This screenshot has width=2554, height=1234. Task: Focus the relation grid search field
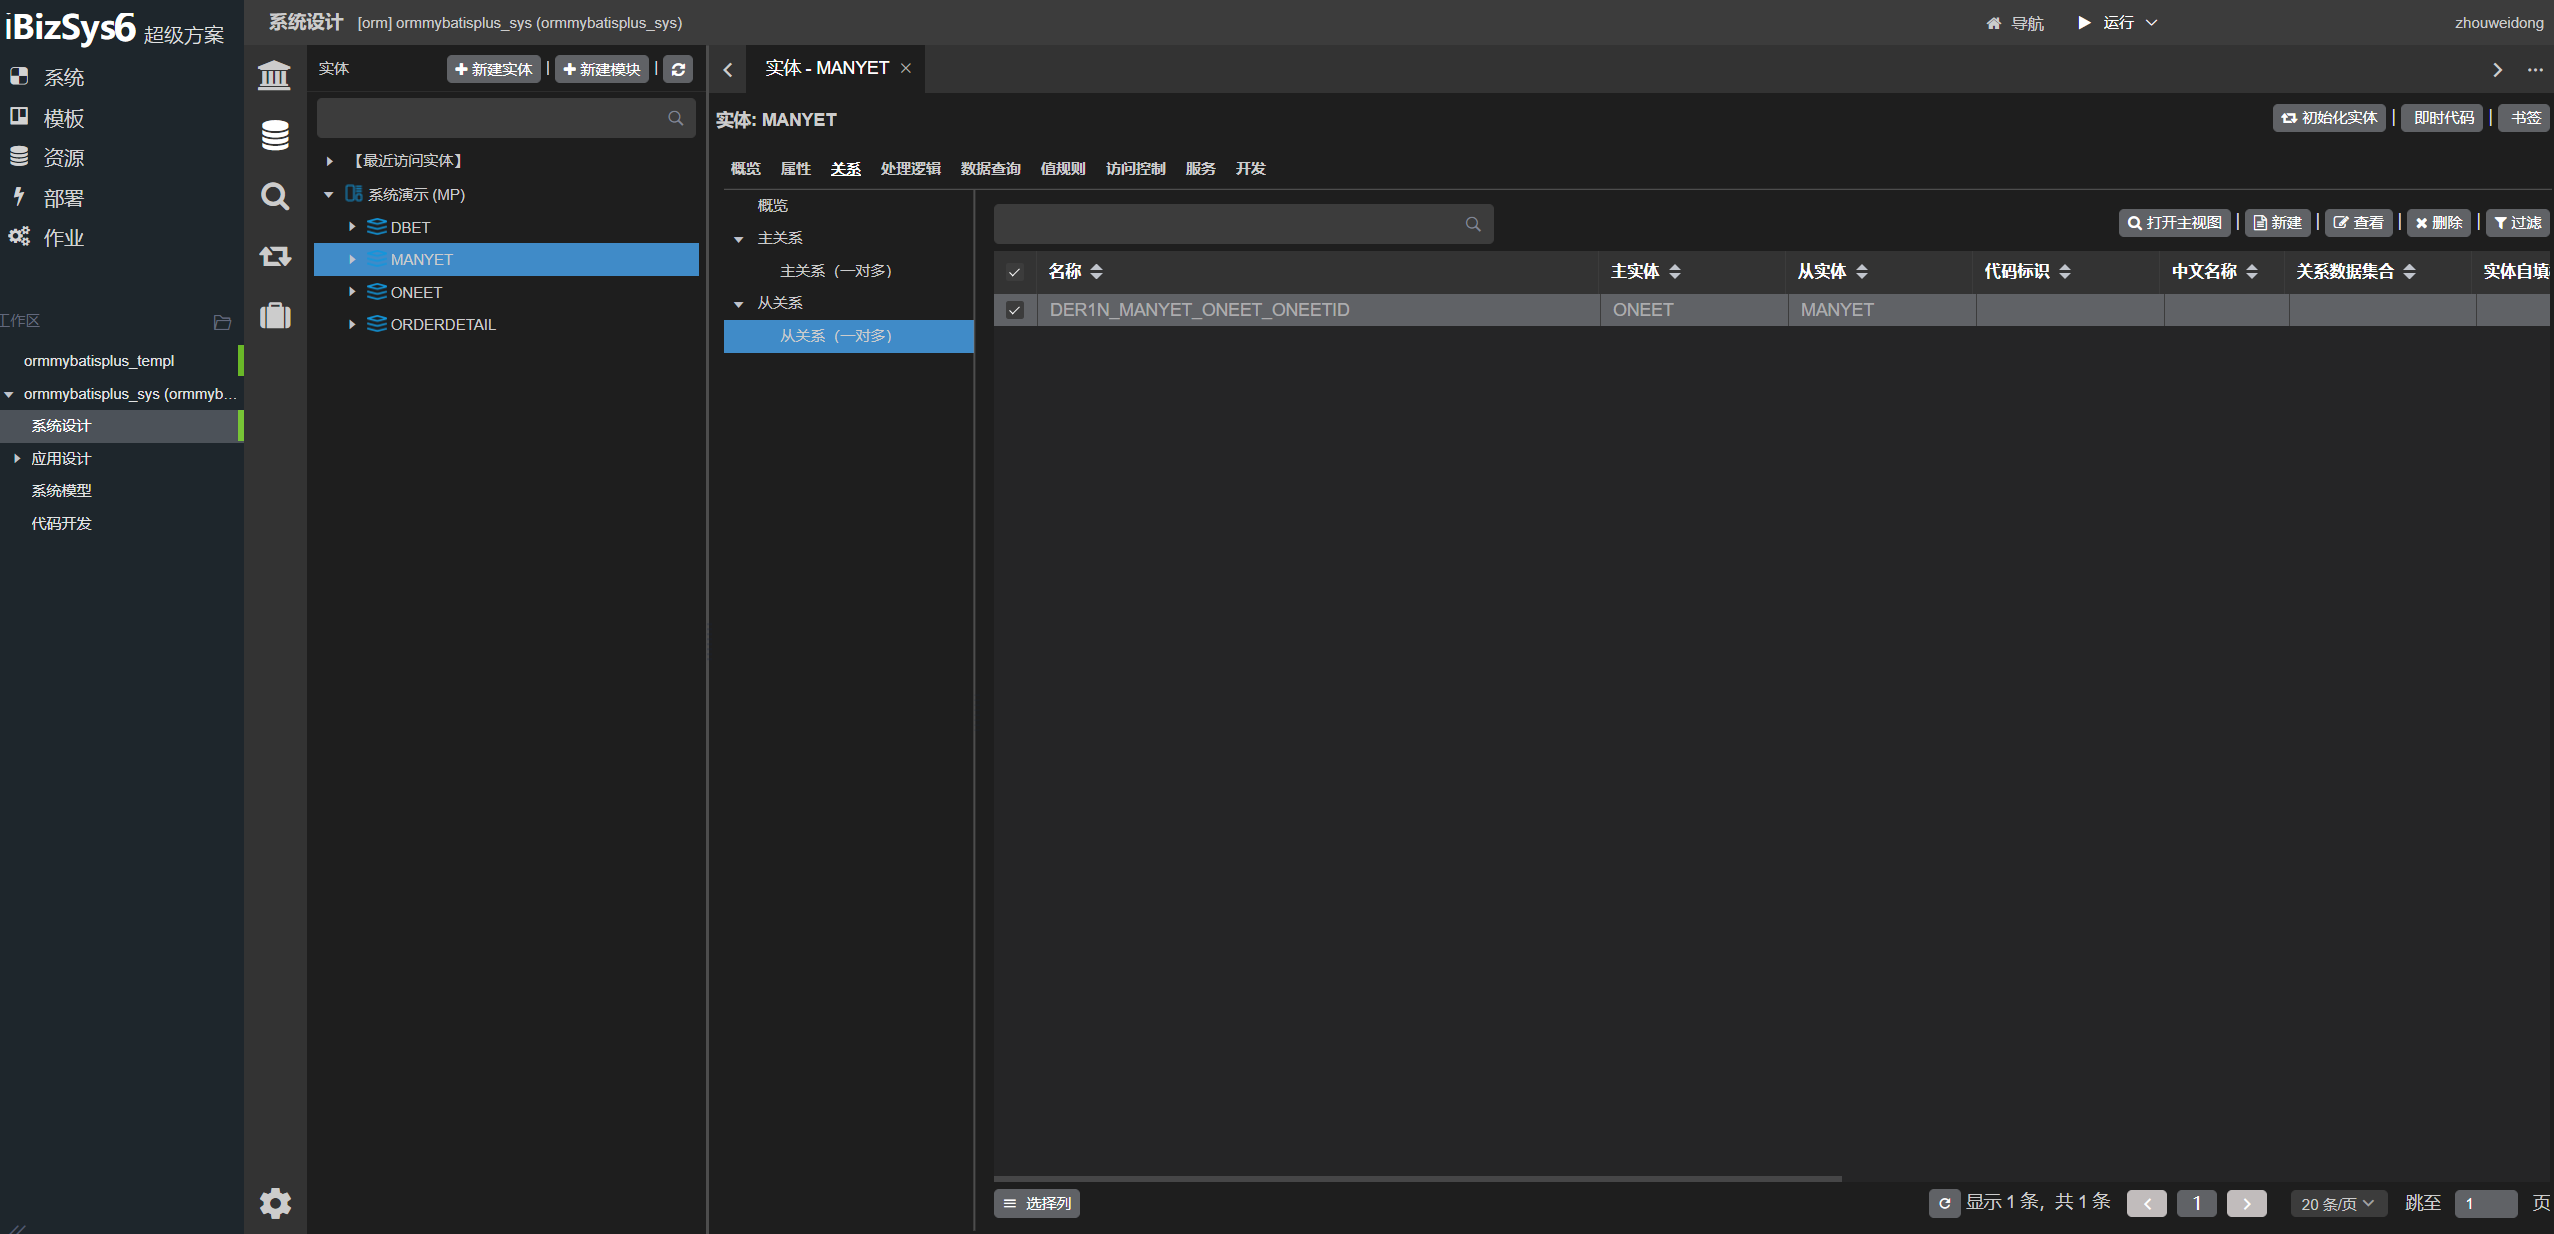click(x=1244, y=224)
